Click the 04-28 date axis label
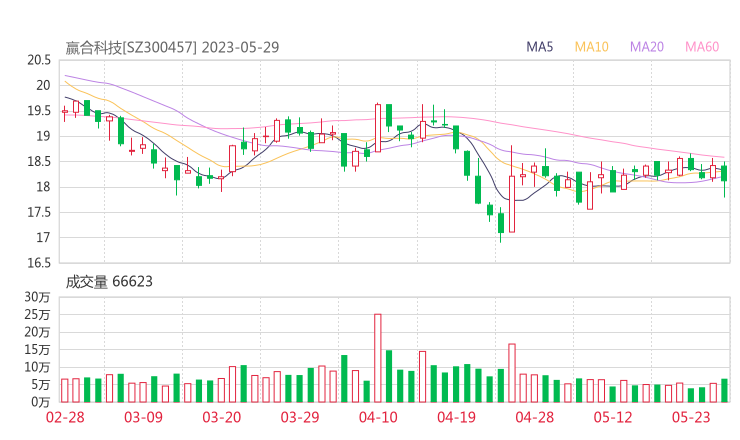This screenshot has width=740, height=440. (535, 417)
